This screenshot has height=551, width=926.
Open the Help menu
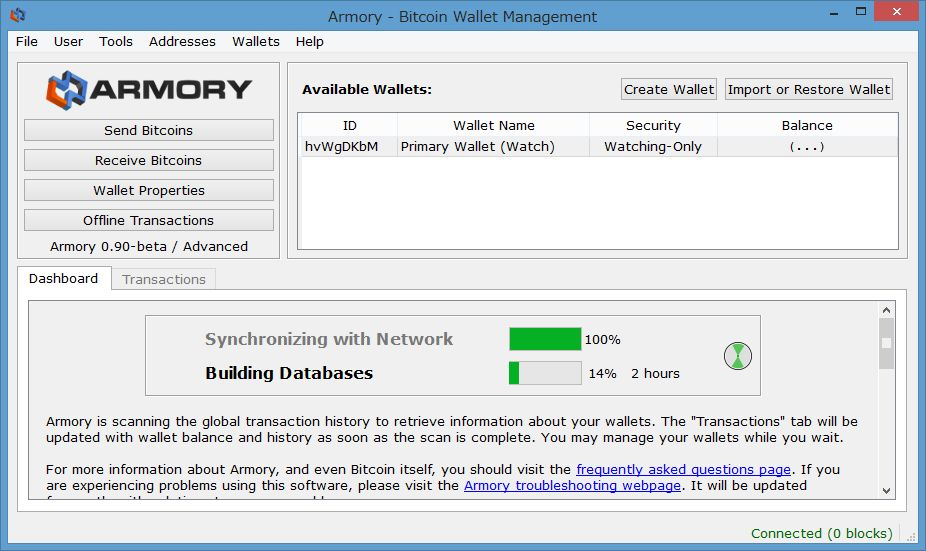coord(309,41)
